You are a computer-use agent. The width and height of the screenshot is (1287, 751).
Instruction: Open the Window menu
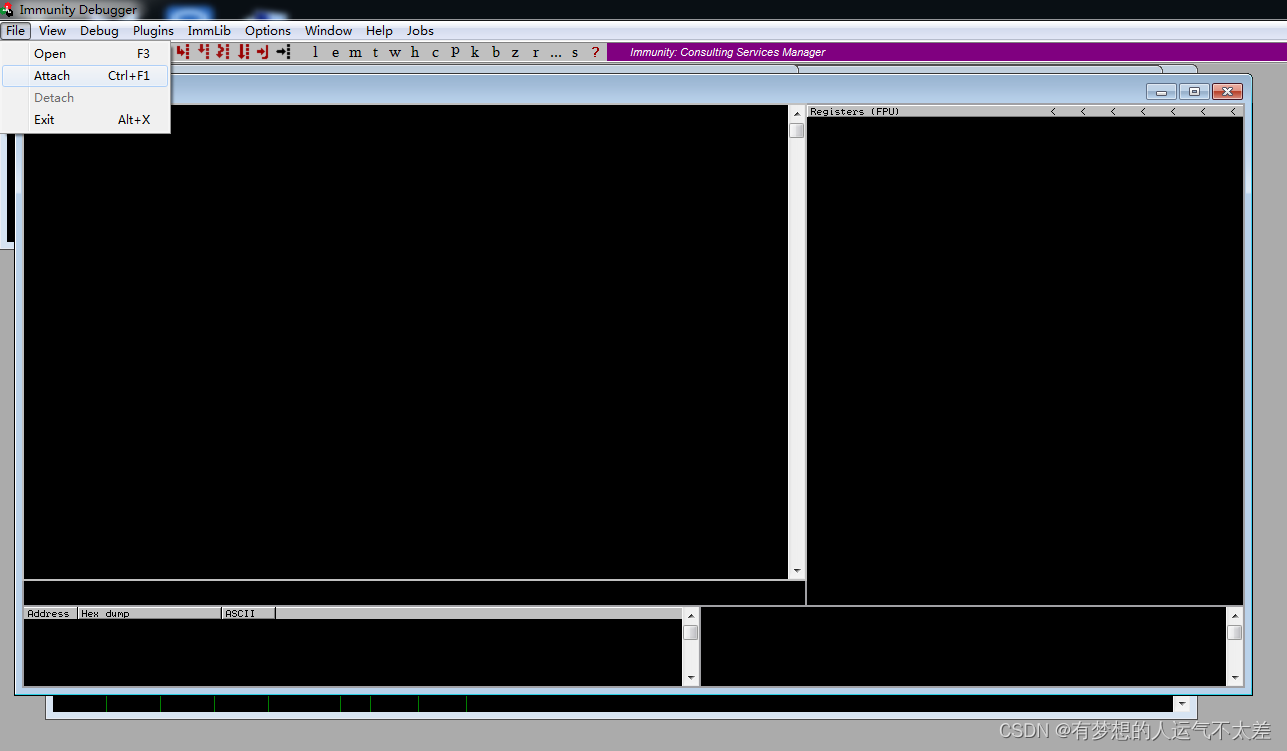pos(328,31)
